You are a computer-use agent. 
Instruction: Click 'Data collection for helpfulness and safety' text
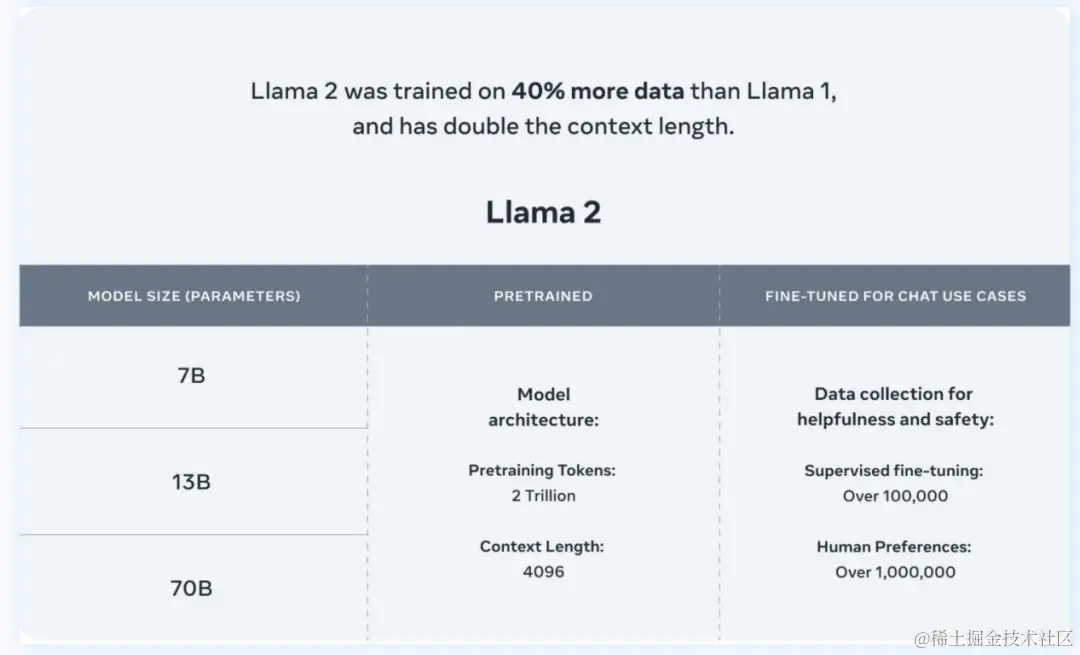(x=895, y=407)
